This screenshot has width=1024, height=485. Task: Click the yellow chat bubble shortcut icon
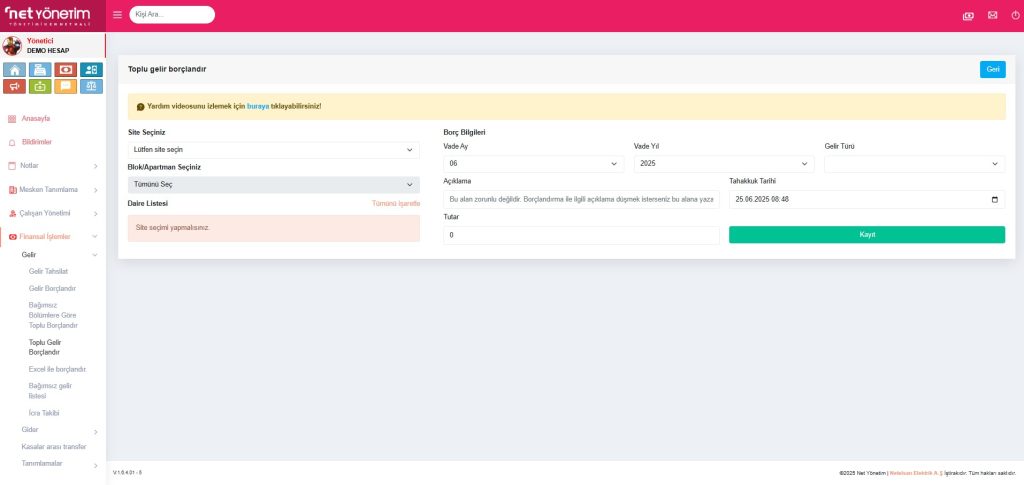tap(66, 86)
